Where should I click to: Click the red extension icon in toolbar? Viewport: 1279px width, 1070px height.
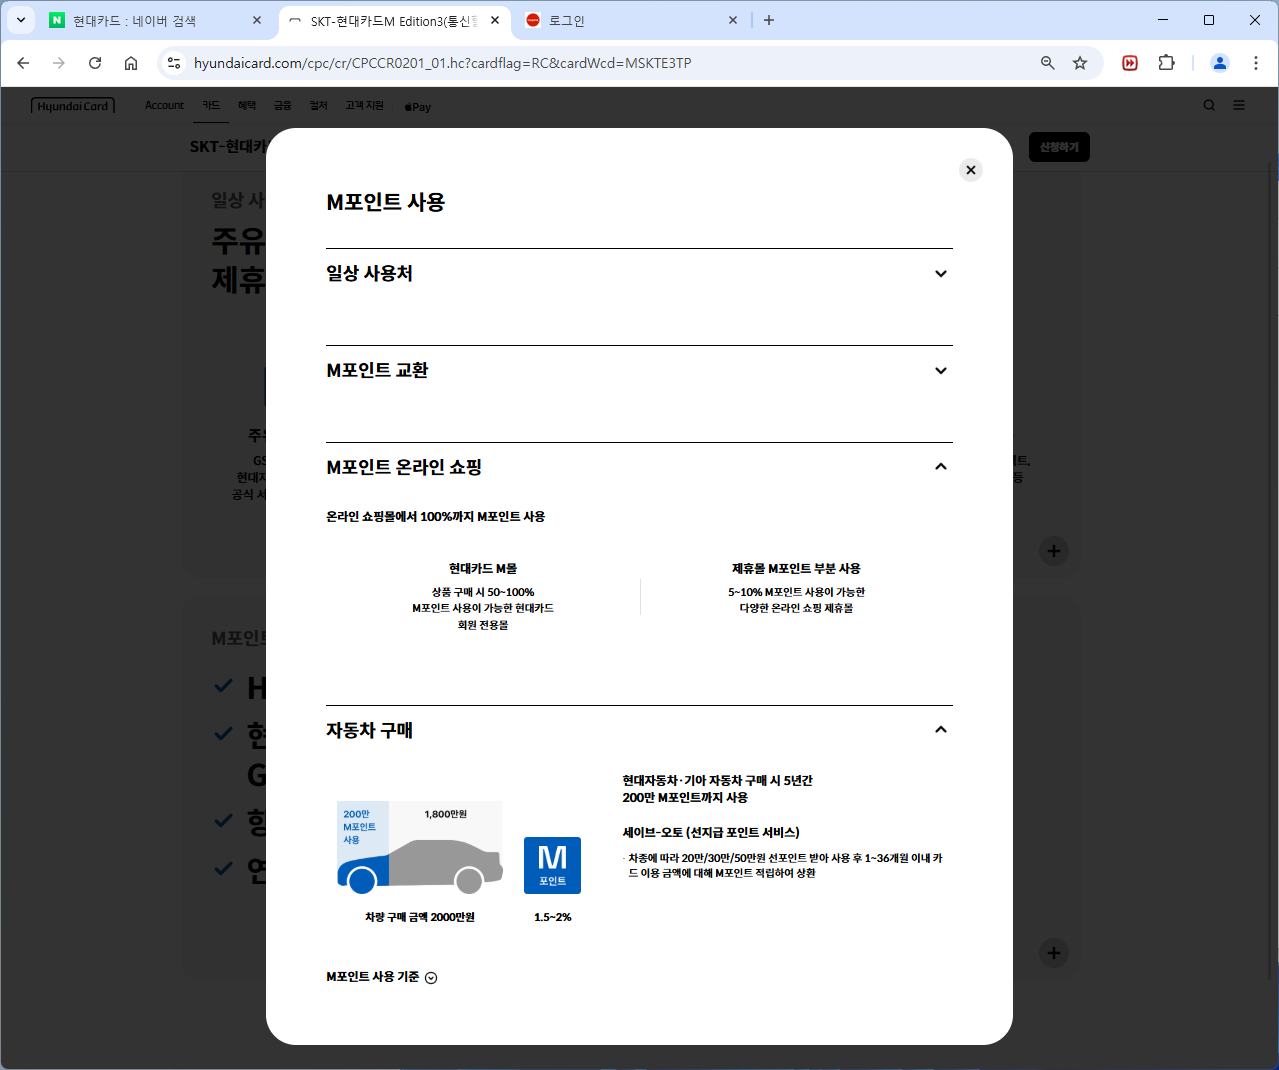point(1130,63)
